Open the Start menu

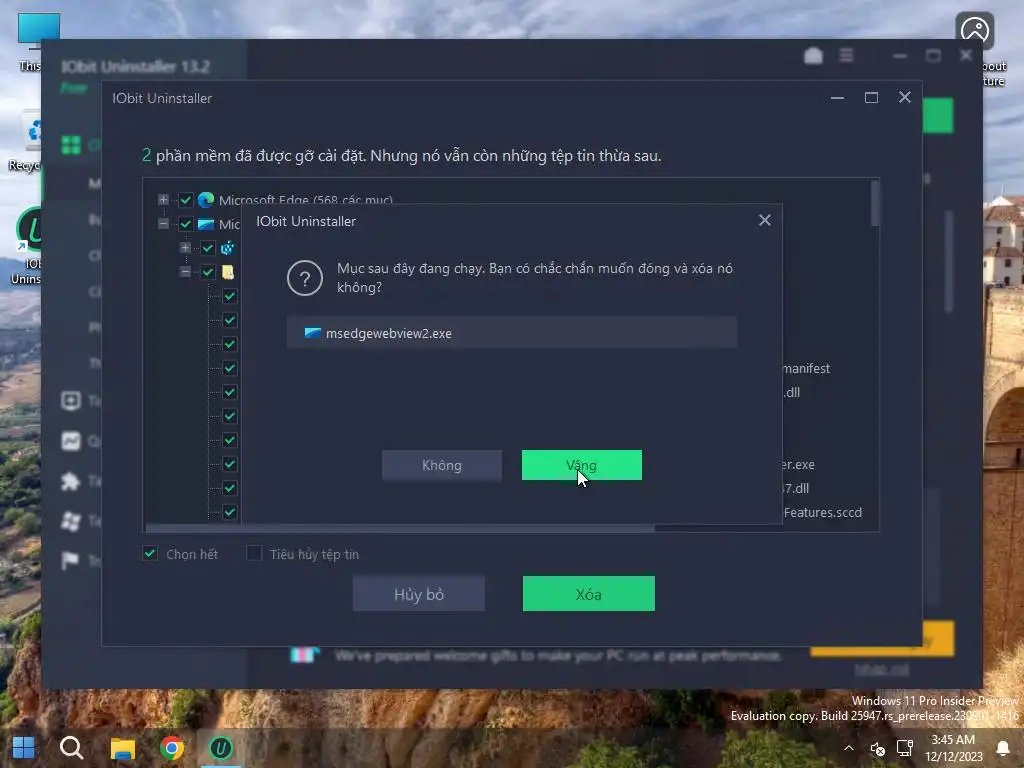(x=24, y=748)
